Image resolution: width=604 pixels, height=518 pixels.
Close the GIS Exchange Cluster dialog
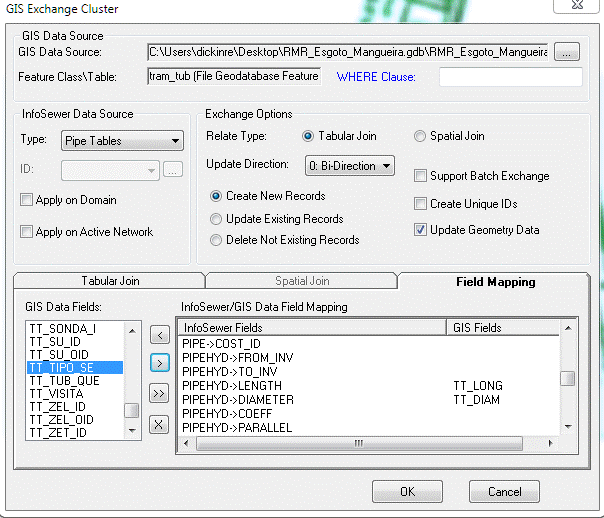[x=577, y=5]
